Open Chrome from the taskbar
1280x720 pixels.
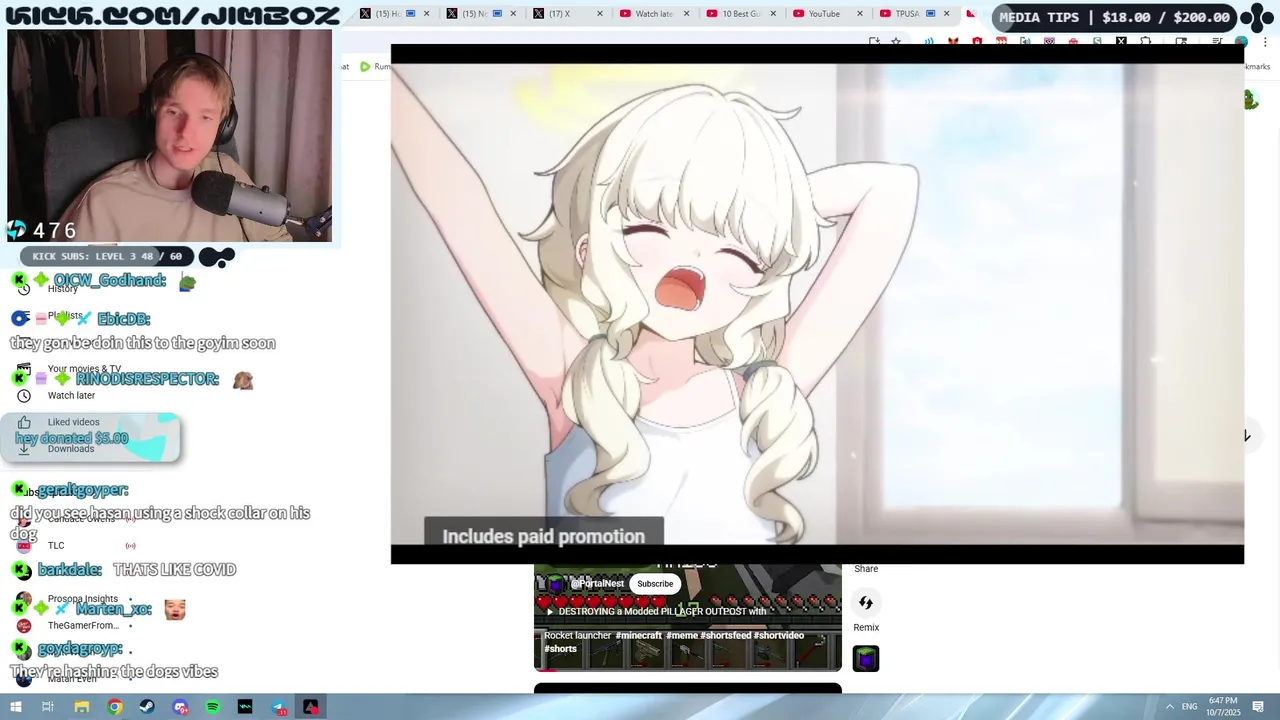coord(115,707)
